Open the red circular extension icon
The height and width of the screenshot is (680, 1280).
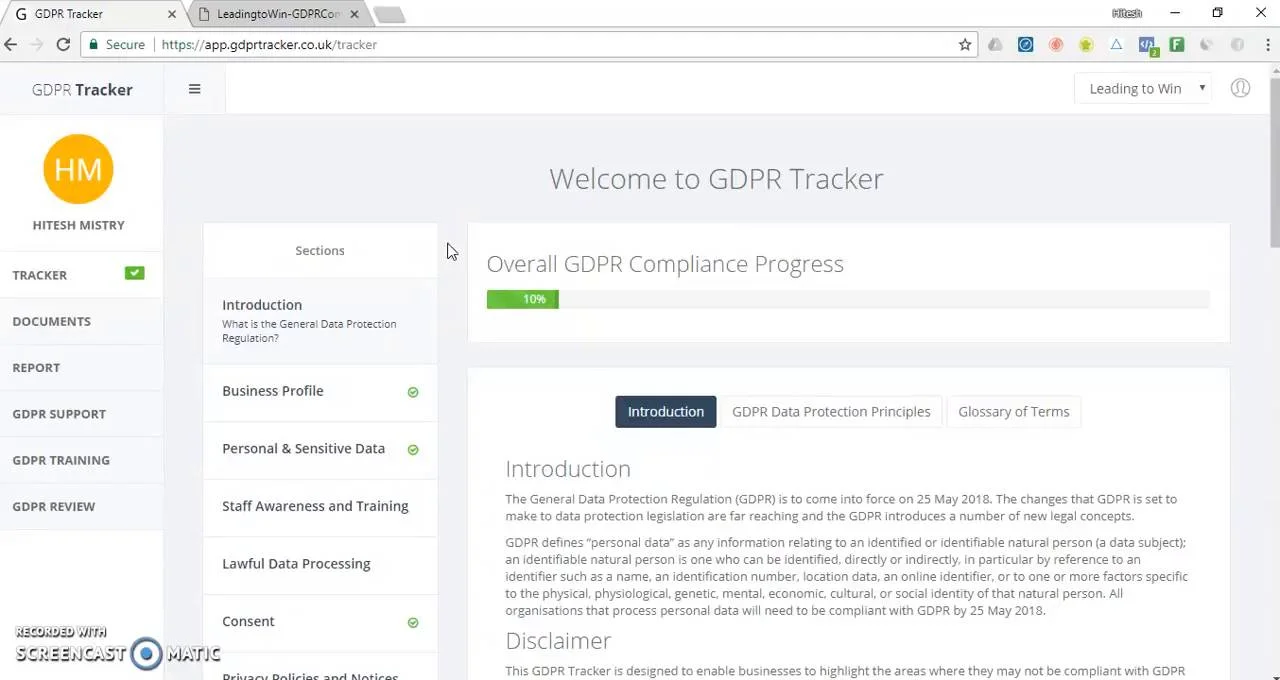pyautogui.click(x=1056, y=44)
